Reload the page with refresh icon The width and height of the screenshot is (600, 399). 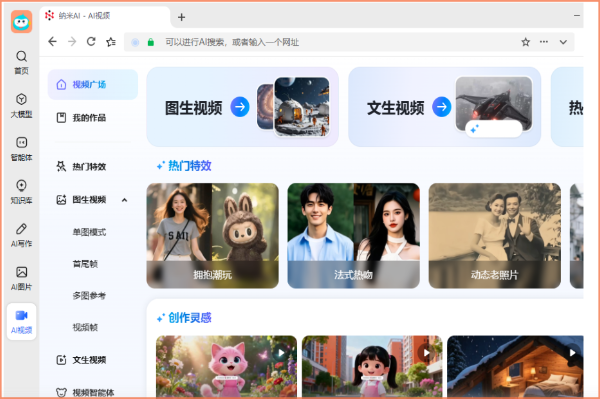91,42
